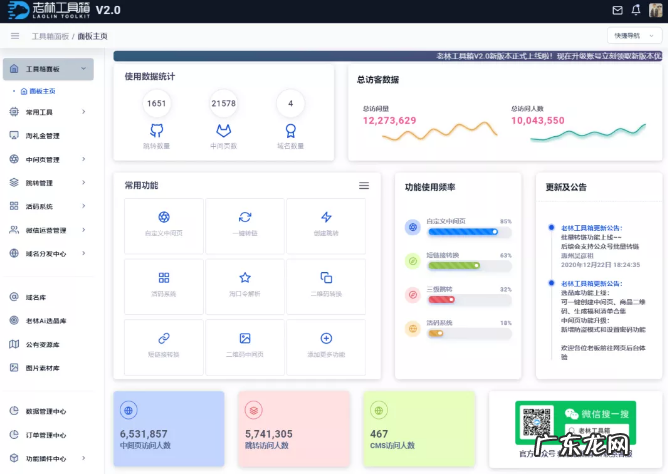Click the GitHub cat icon above 跳转数量

(156, 130)
